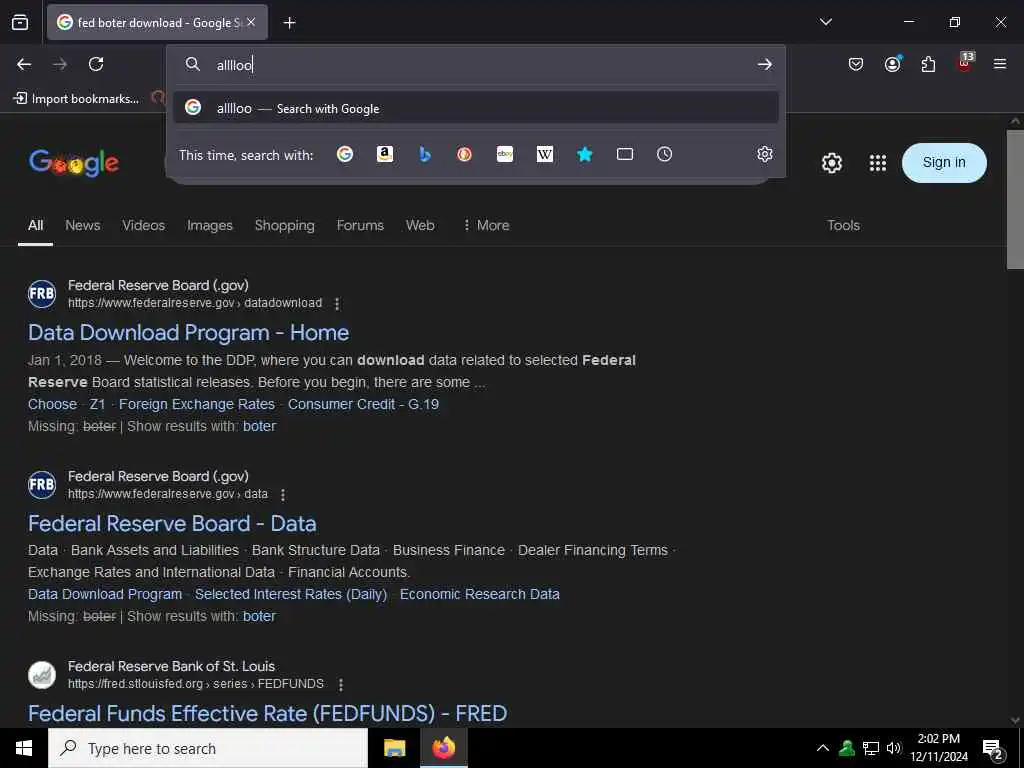The width and height of the screenshot is (1024, 768).
Task: Open the Data Download Program sitelink
Action: (x=105, y=594)
